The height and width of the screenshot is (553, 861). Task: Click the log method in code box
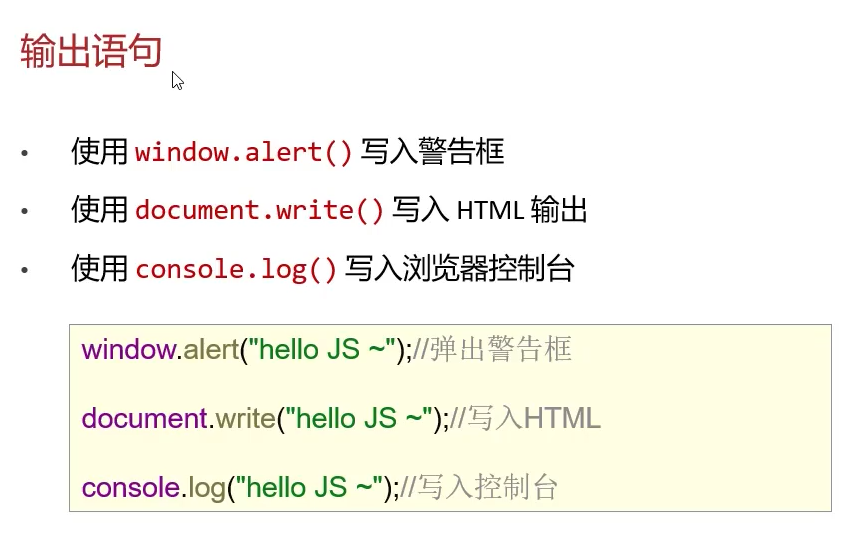207,488
